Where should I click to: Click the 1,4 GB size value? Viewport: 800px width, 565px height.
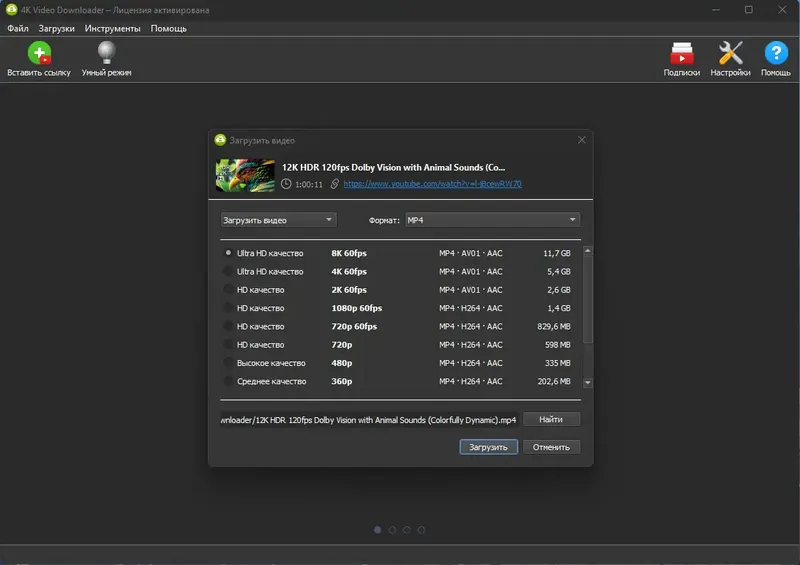pyautogui.click(x=559, y=308)
